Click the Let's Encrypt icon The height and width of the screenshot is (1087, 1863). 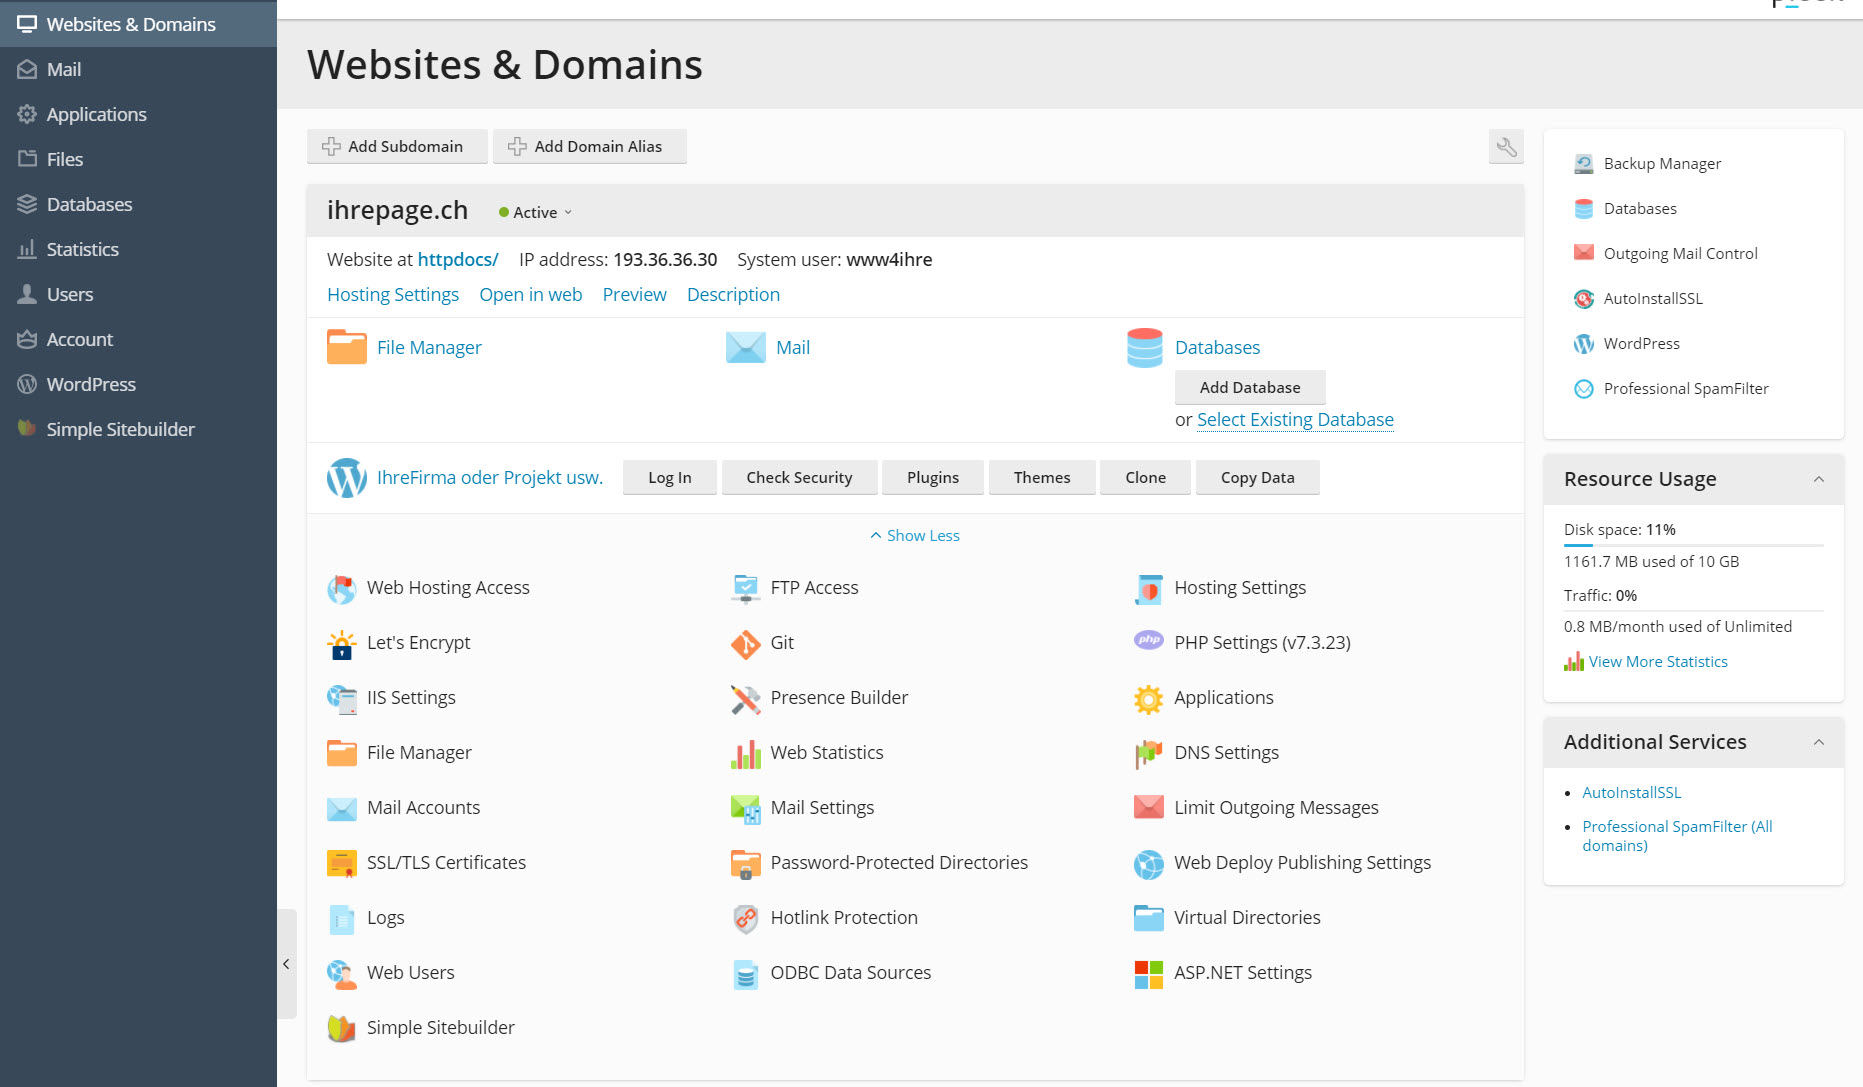coord(341,644)
